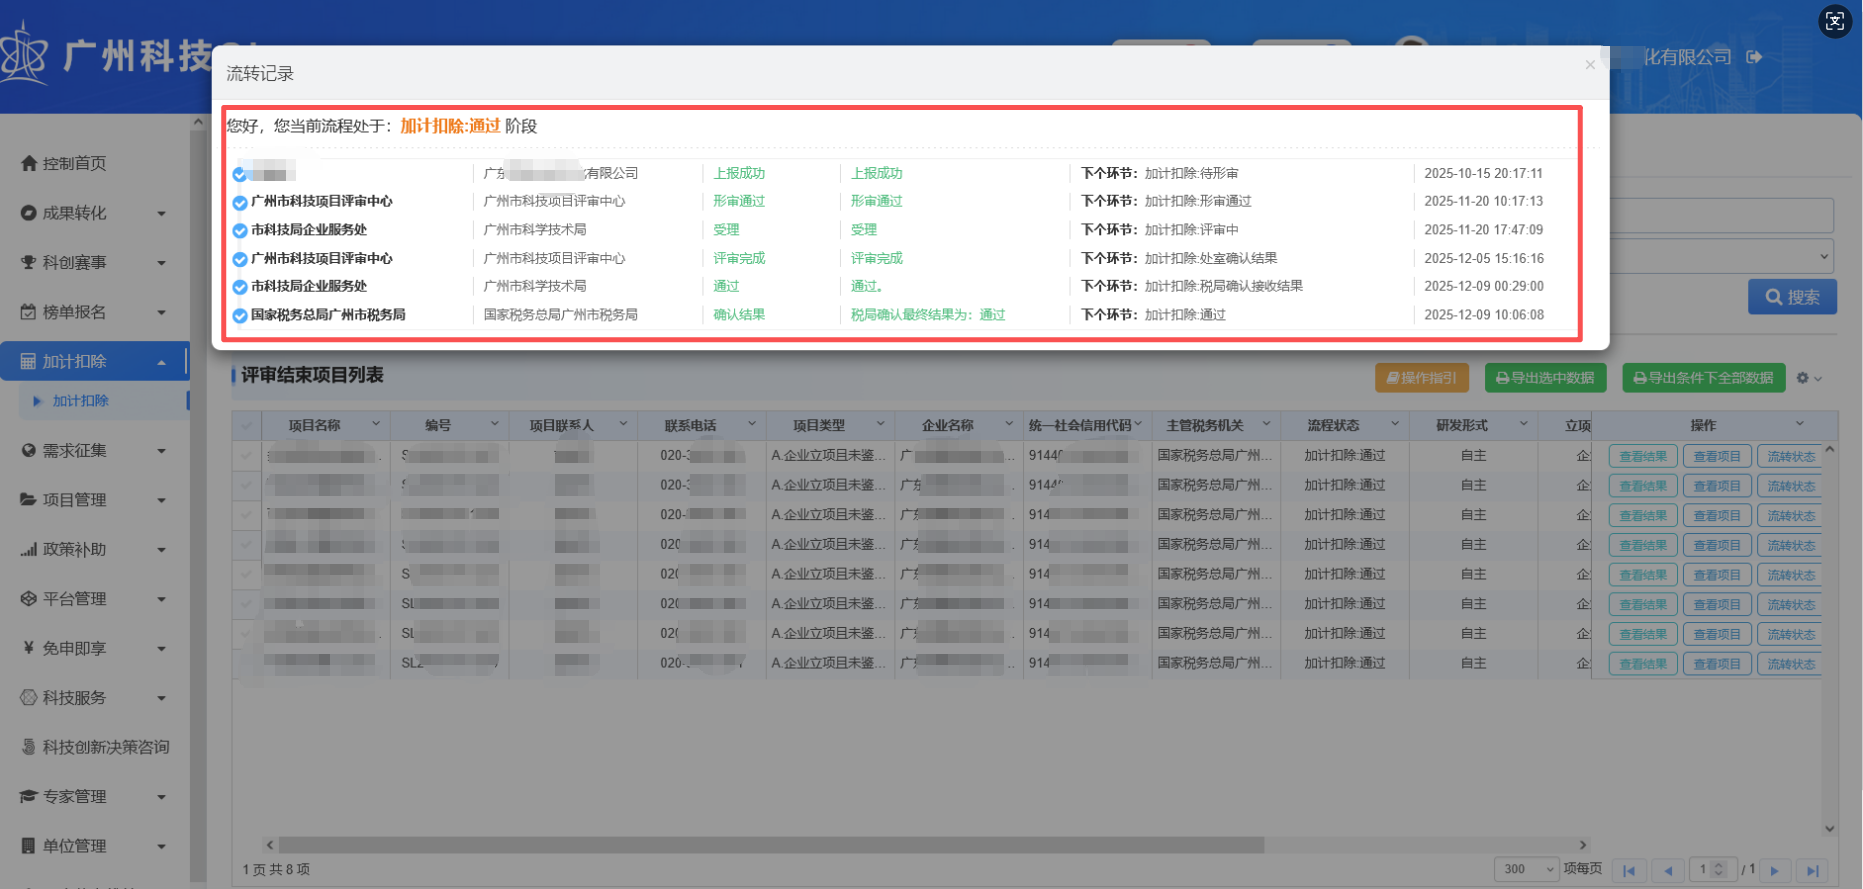
Task: Check the first project row checkbox
Action: point(246,456)
